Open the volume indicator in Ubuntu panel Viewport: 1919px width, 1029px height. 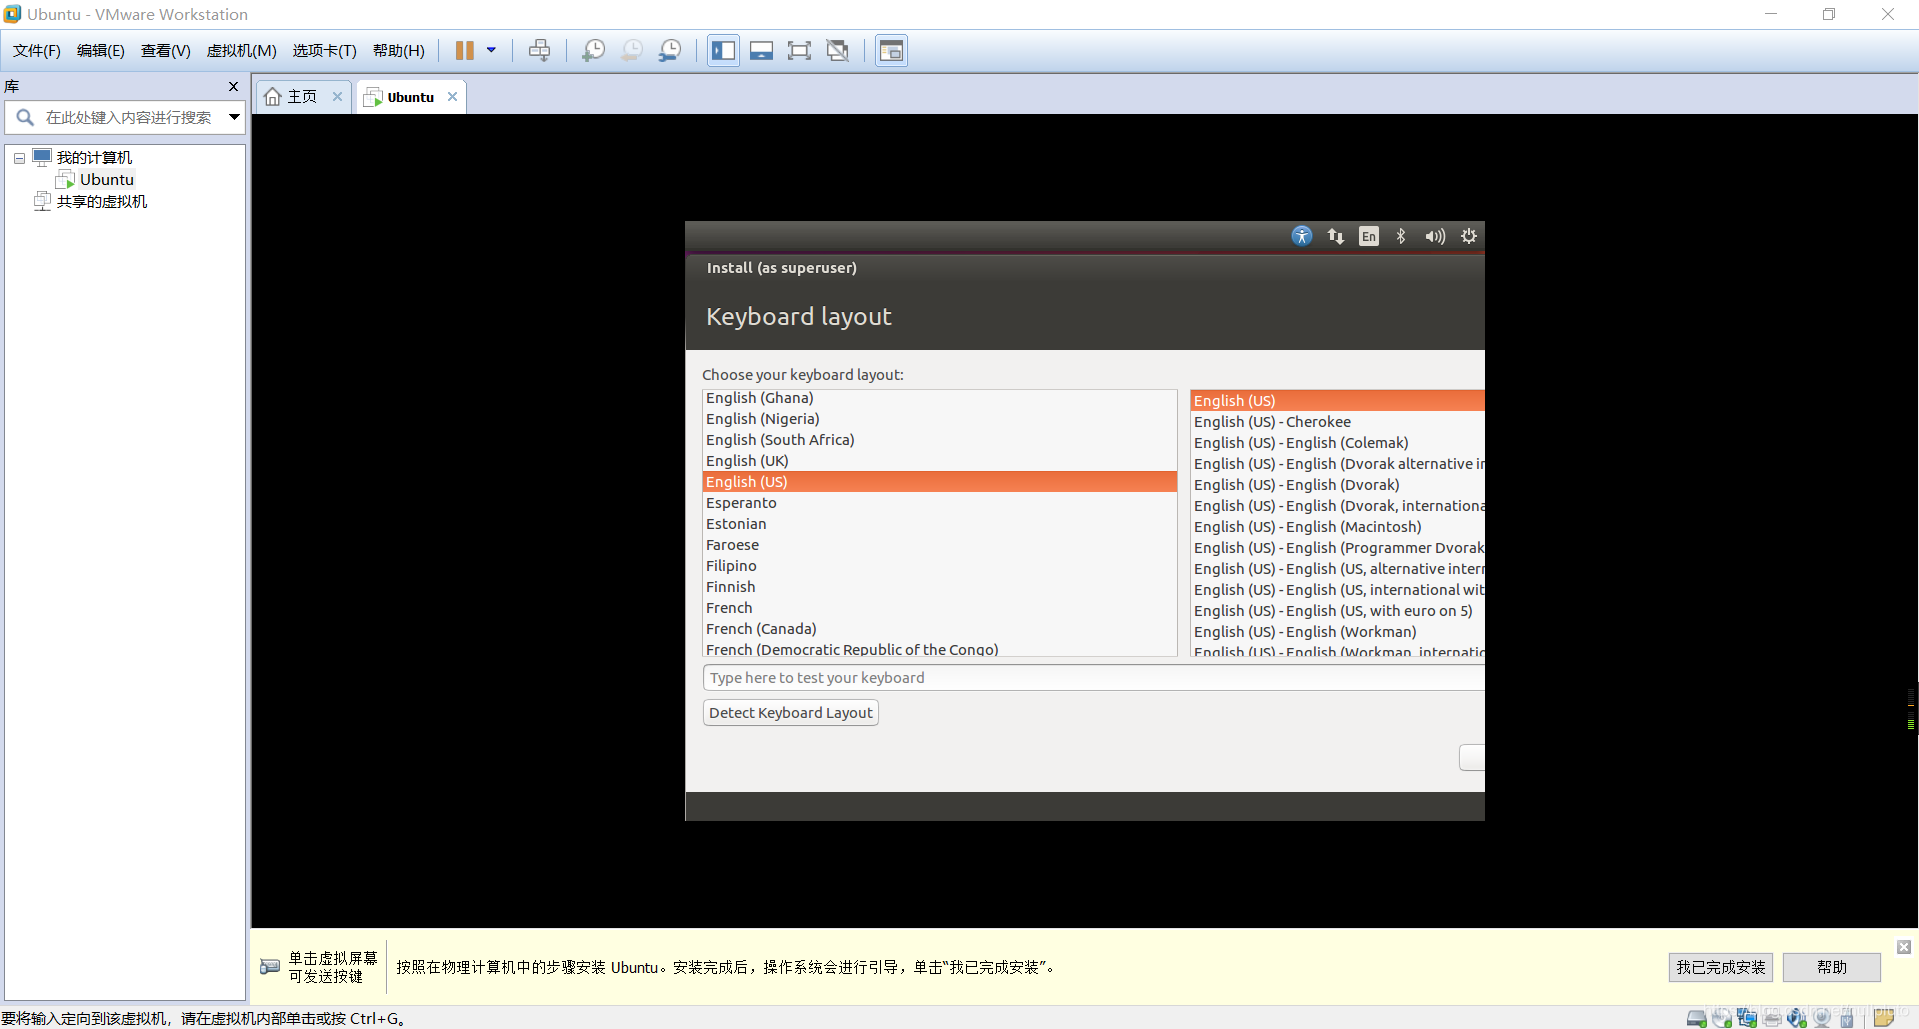click(1435, 236)
